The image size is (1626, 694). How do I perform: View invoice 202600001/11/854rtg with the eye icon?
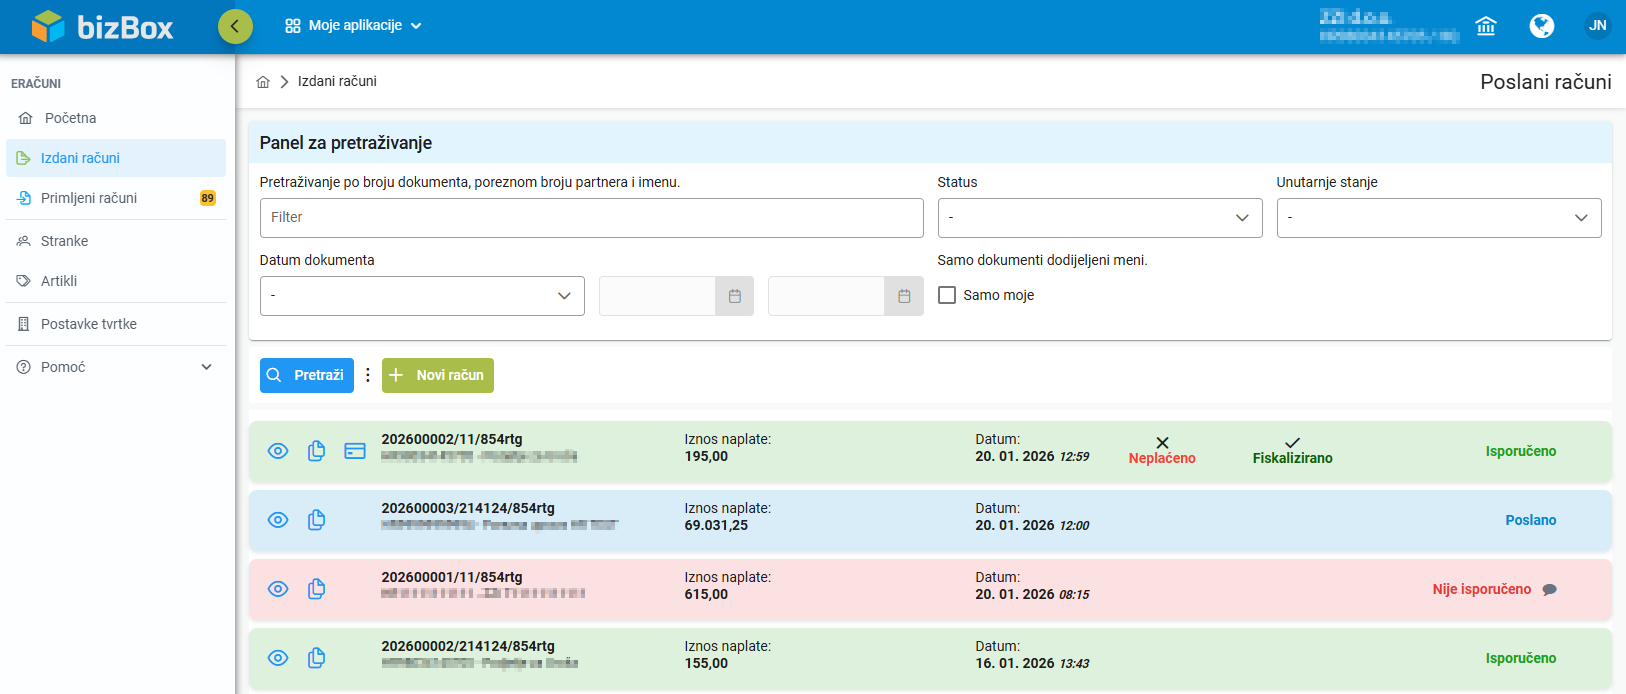click(278, 589)
